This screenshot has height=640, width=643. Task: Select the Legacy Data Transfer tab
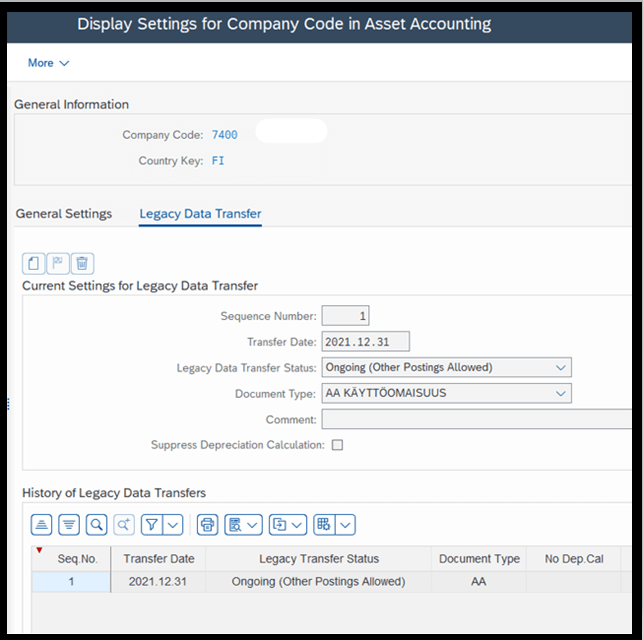(200, 214)
